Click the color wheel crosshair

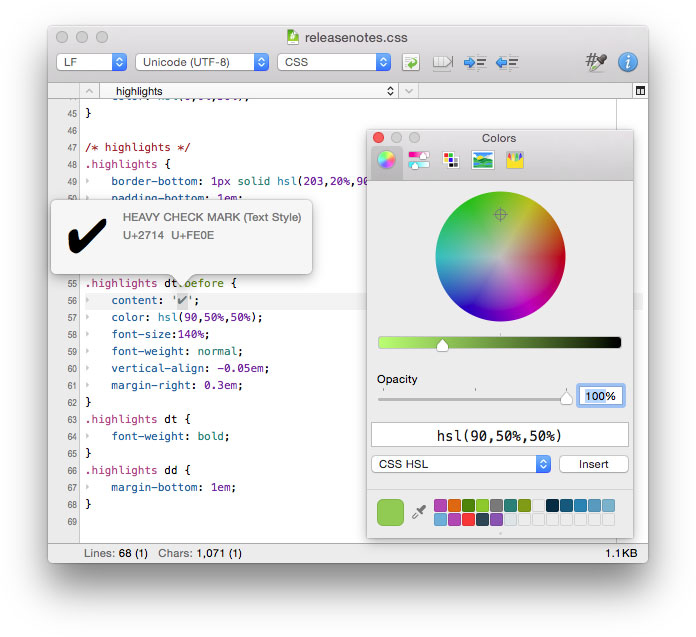[x=500, y=215]
